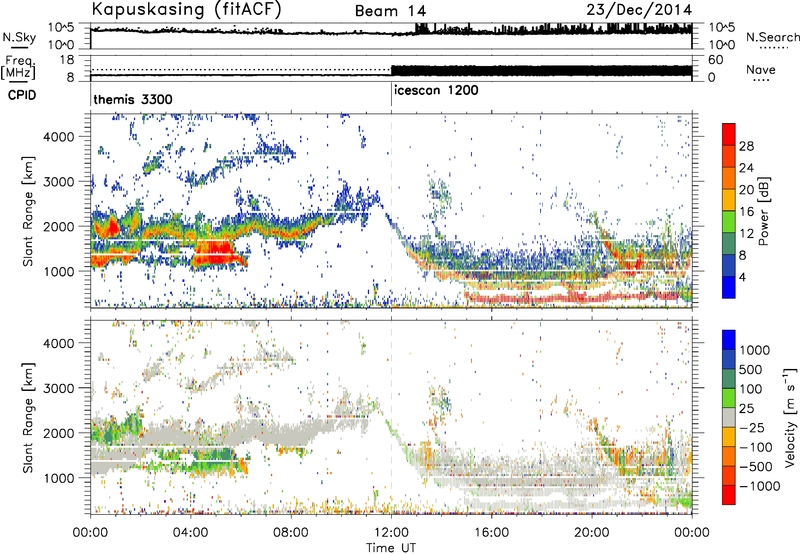800x554 pixels.
Task: Click the blue top of velocity colorbar
Action: tap(729, 340)
